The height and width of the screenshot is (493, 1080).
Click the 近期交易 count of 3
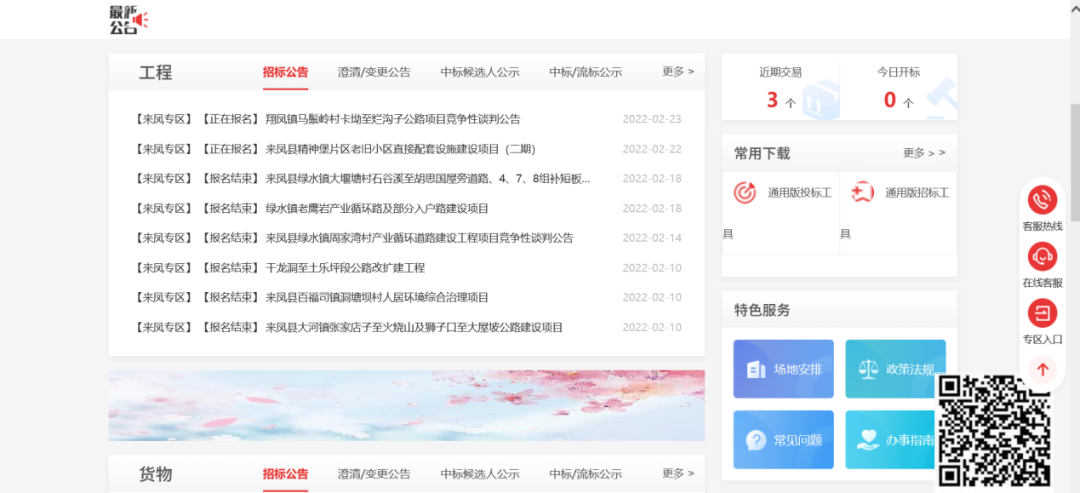(x=772, y=100)
